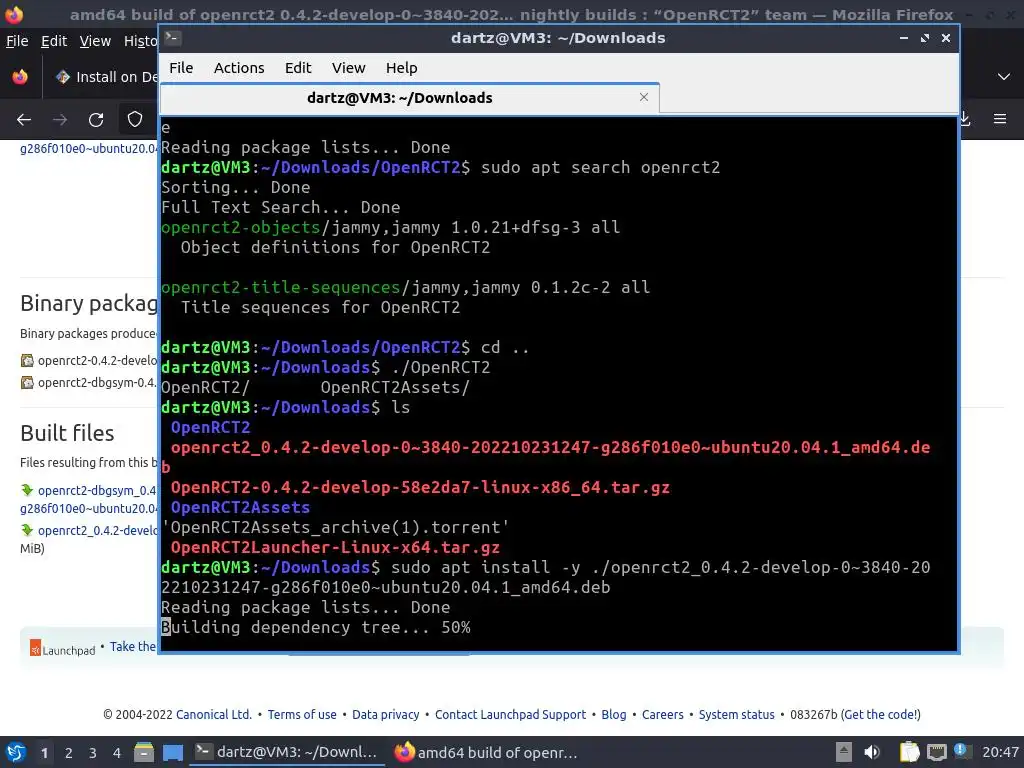Open Firefox View menu
Viewport: 1024px width, 768px height.
tap(95, 41)
